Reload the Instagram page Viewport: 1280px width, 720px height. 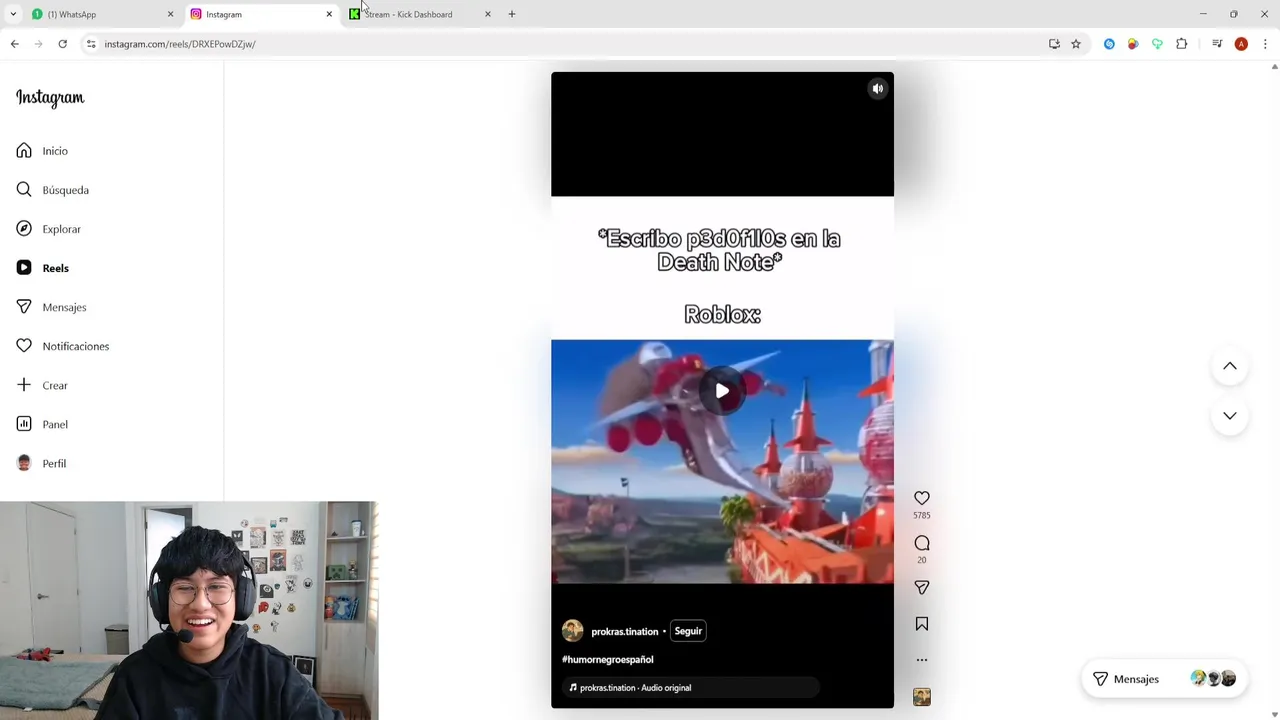(x=62, y=44)
